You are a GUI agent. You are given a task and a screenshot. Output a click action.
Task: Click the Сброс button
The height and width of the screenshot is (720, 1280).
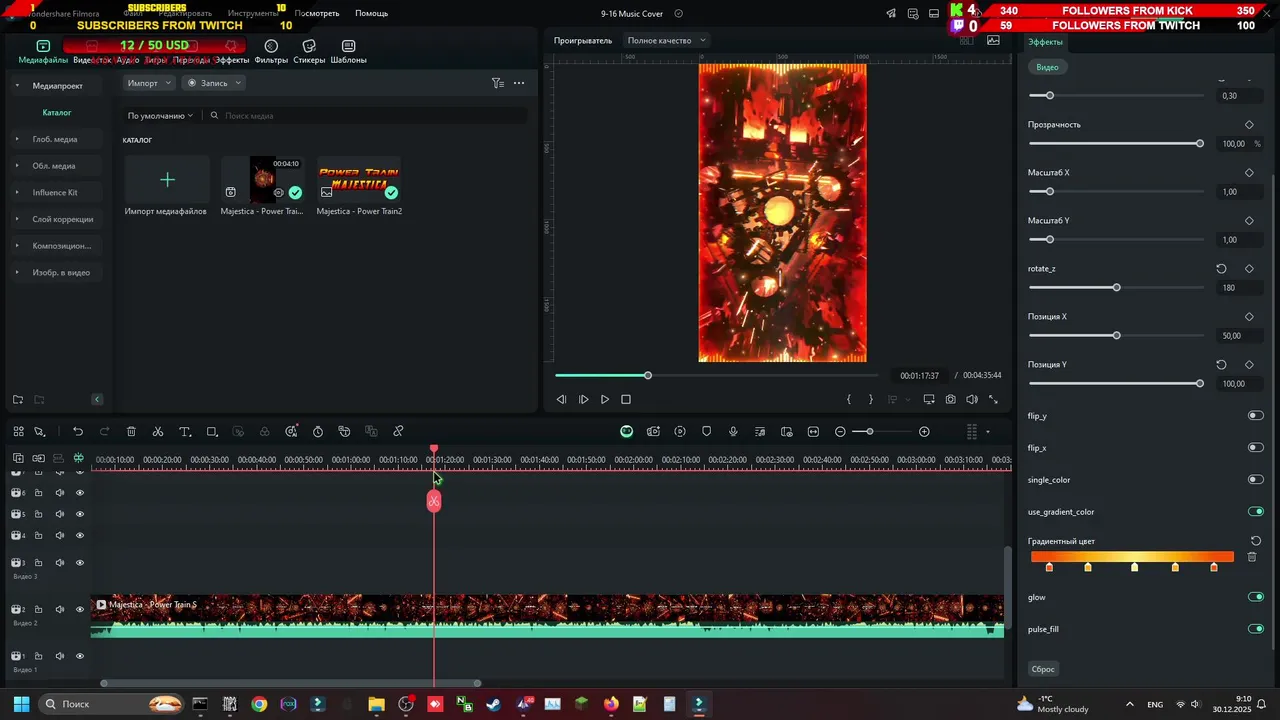point(1043,669)
